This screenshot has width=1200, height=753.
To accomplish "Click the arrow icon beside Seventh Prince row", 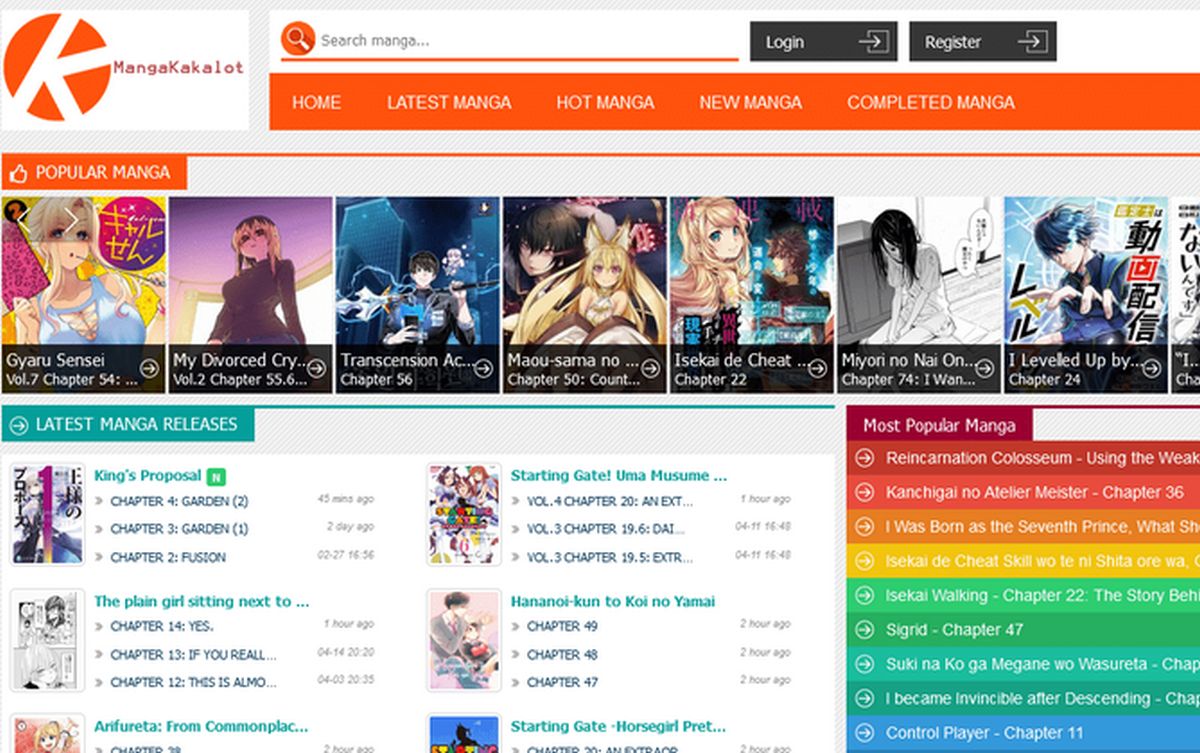I will click(866, 527).
